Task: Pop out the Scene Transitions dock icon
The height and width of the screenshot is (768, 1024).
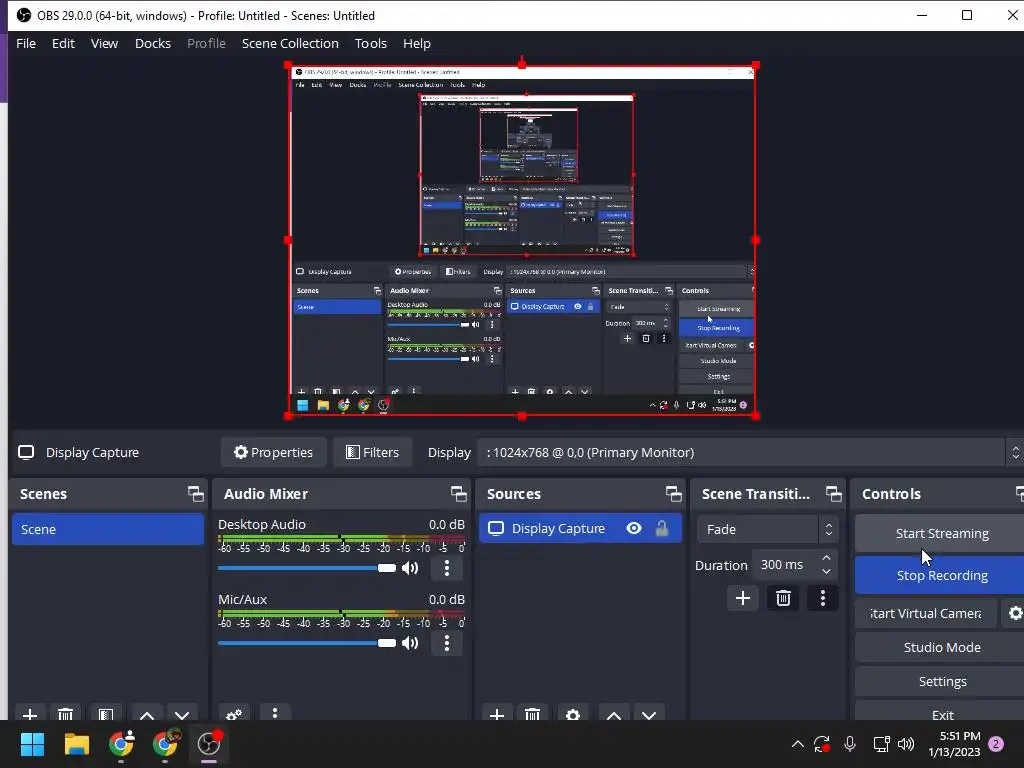Action: (x=833, y=494)
